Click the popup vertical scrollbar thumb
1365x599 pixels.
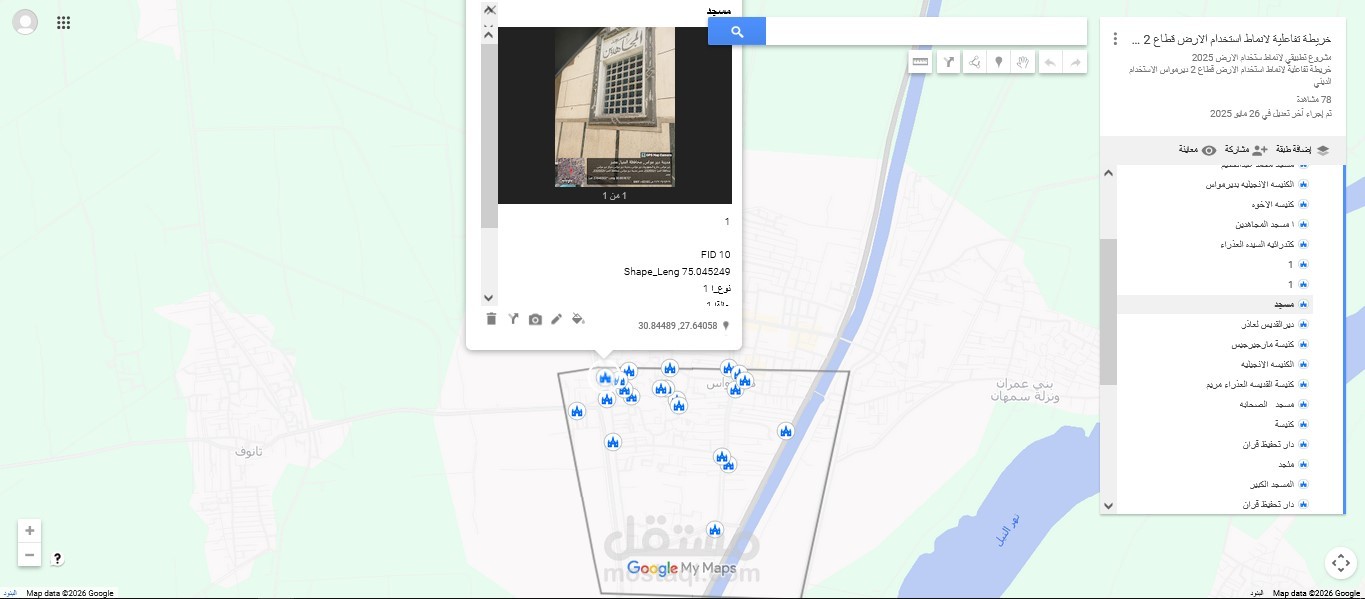point(489,135)
